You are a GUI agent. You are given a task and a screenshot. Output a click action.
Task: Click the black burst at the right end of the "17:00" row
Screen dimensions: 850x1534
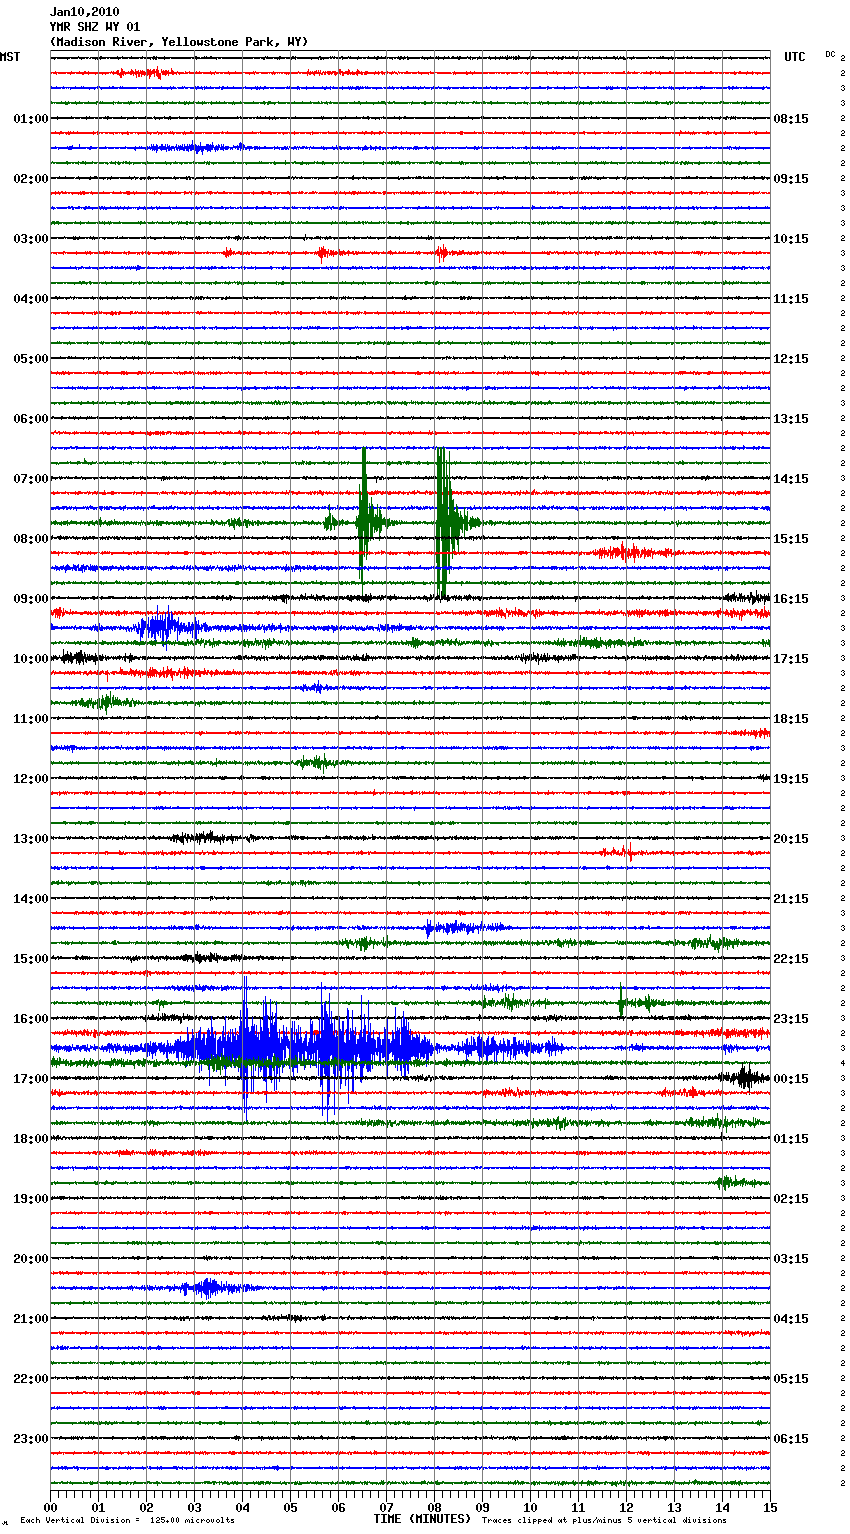pos(744,1078)
